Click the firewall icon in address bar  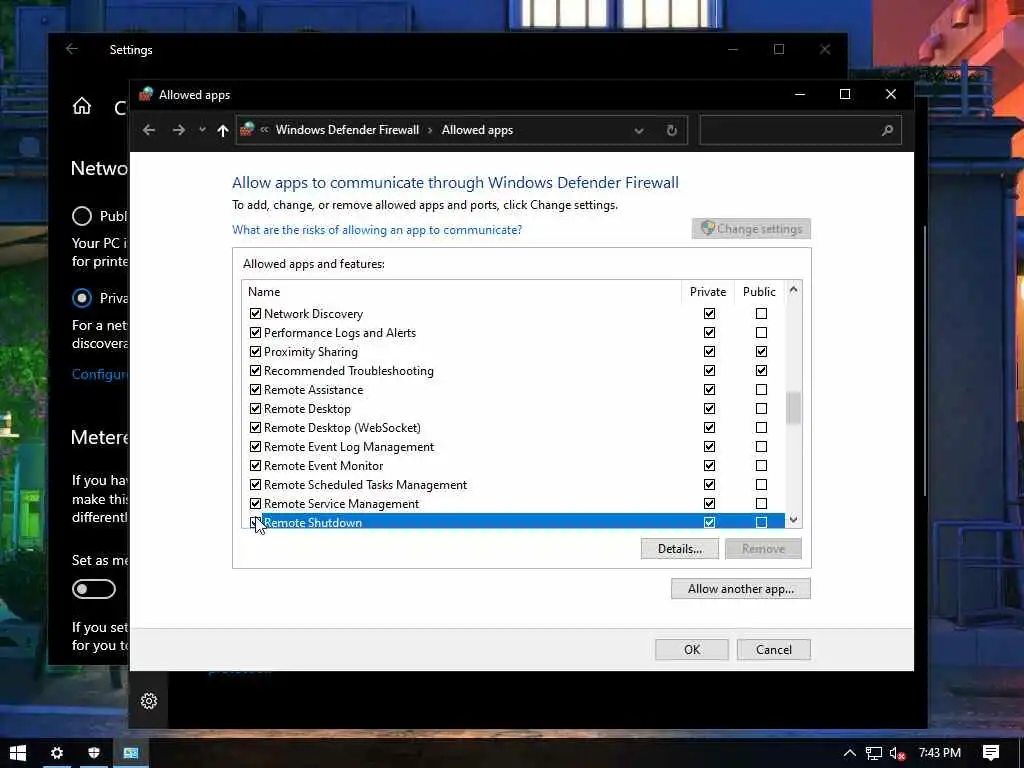247,129
